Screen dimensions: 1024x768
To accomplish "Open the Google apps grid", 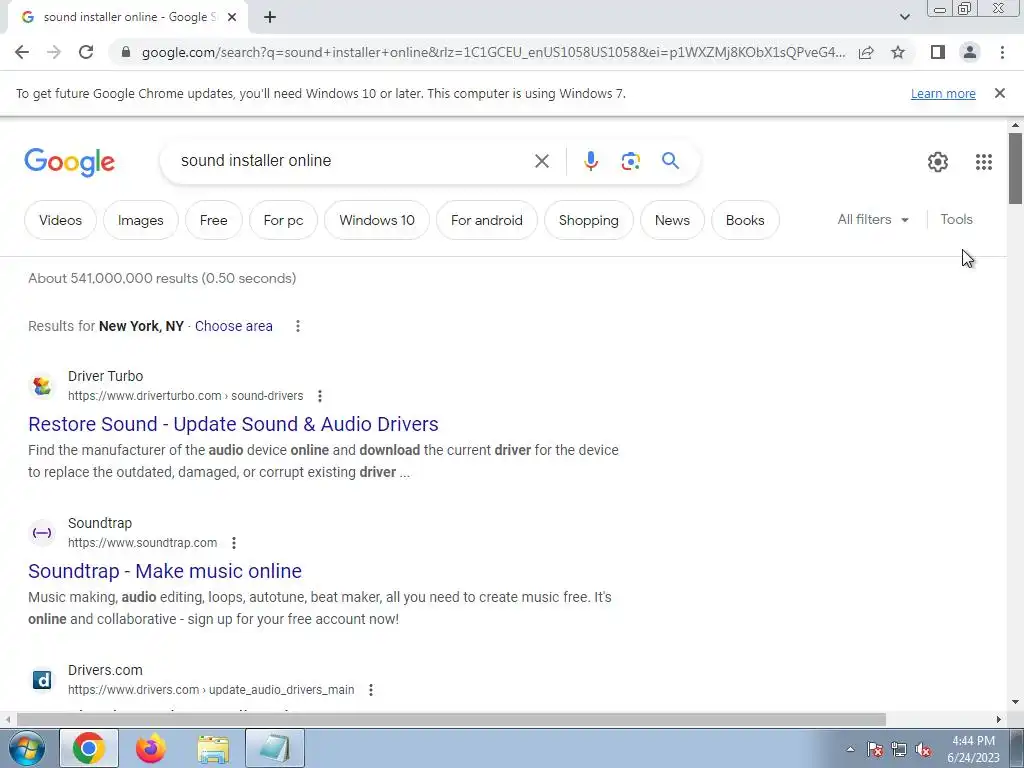I will pyautogui.click(x=984, y=161).
